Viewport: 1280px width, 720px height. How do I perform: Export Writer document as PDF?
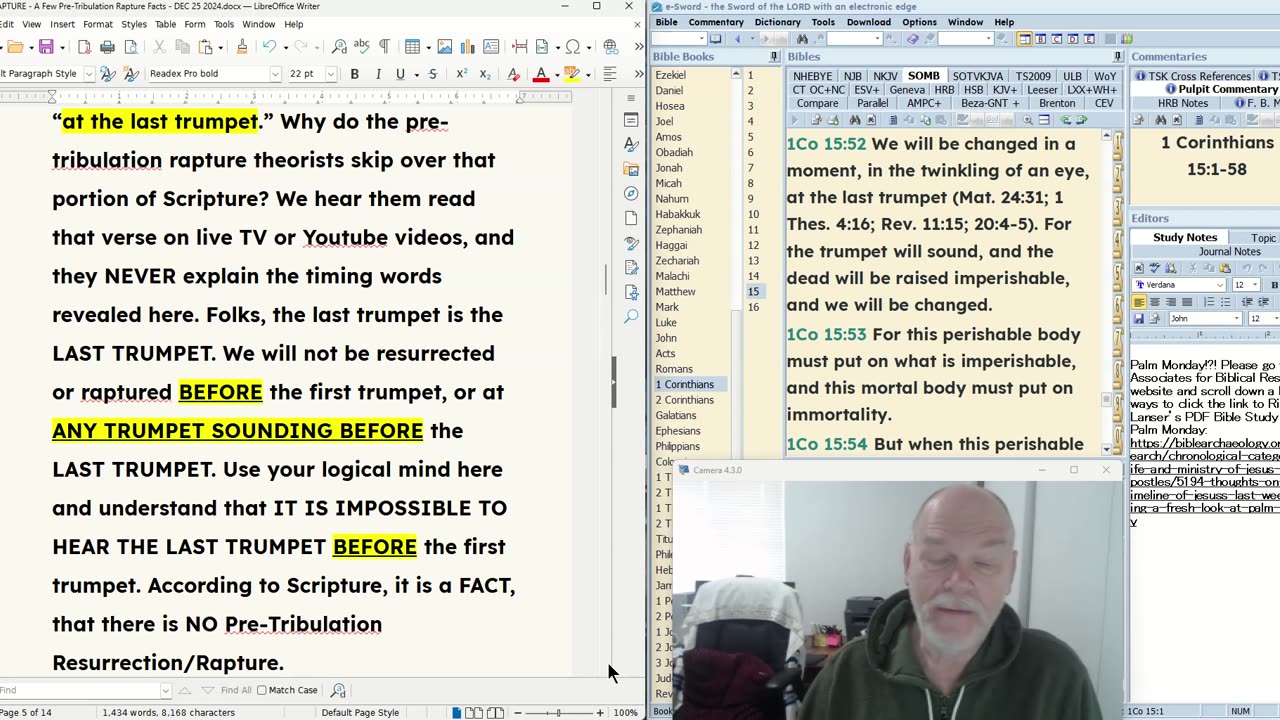coord(85,47)
